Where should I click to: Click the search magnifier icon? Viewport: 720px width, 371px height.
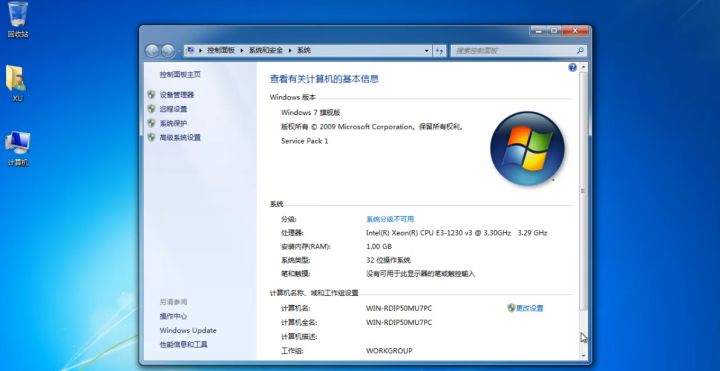tap(580, 51)
